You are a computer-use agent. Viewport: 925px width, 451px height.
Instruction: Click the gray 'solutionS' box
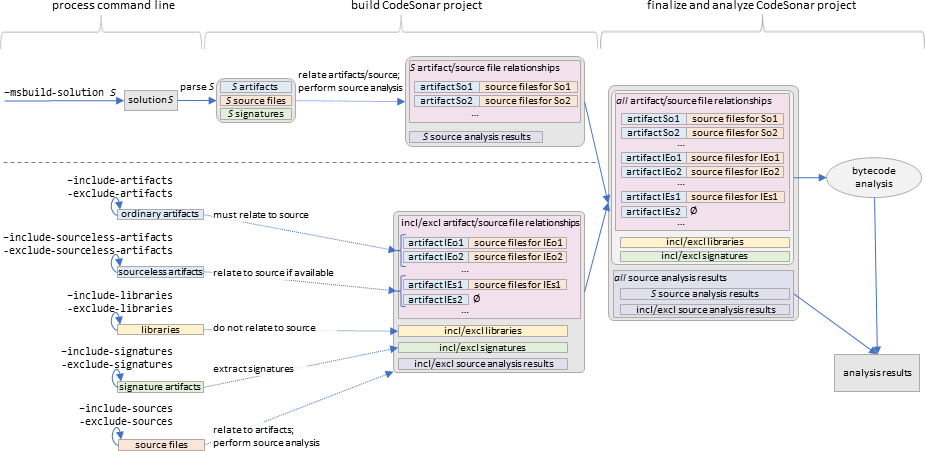pyautogui.click(x=151, y=101)
